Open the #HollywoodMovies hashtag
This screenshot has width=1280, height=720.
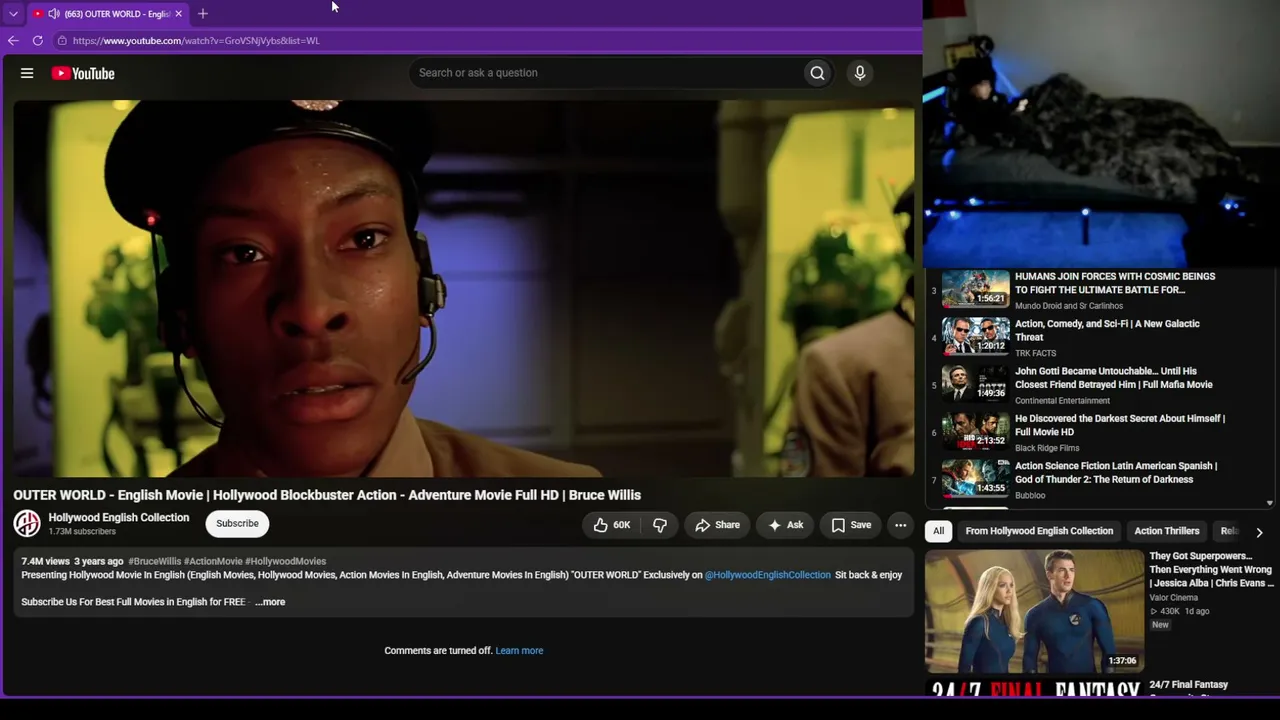[286, 562]
